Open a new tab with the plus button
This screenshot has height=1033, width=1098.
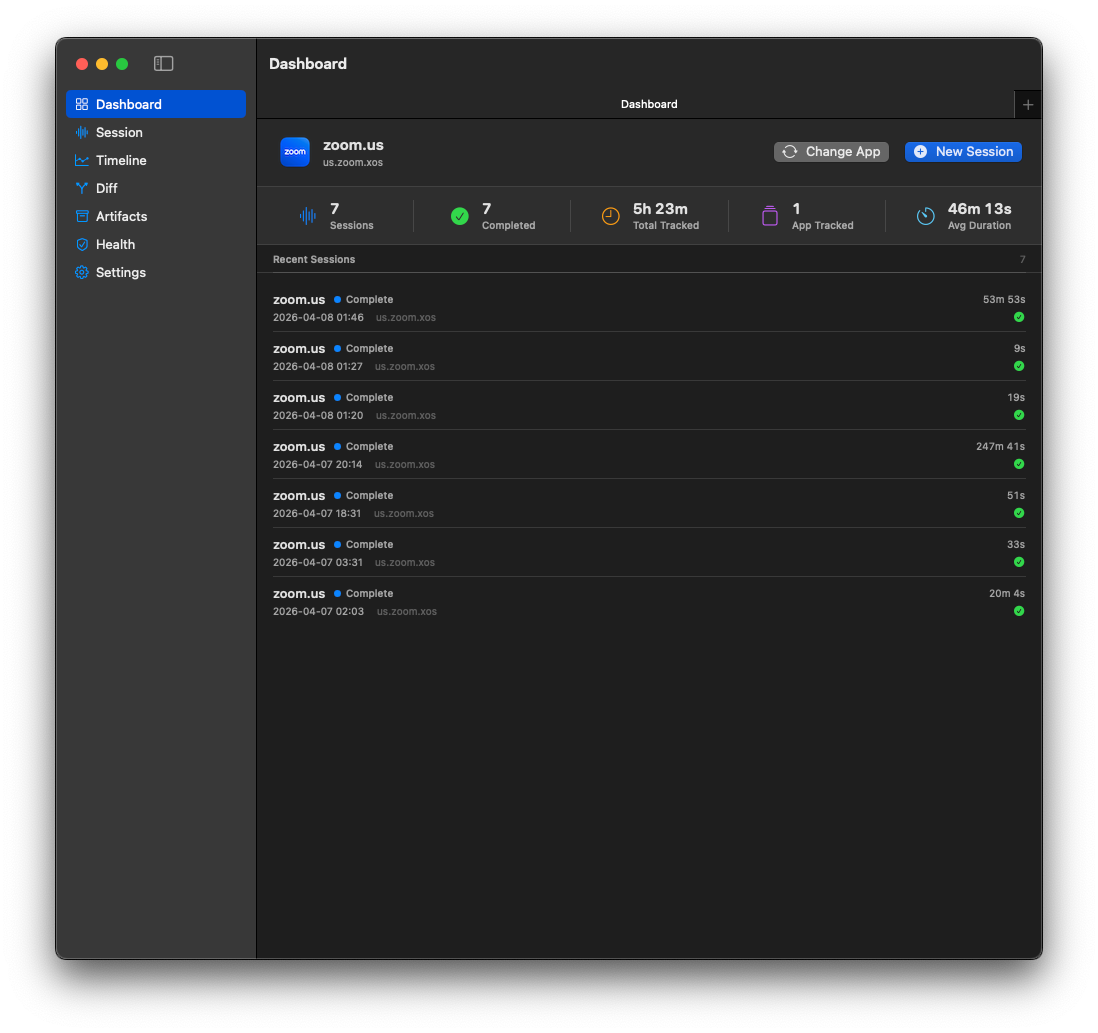pyautogui.click(x=1028, y=104)
